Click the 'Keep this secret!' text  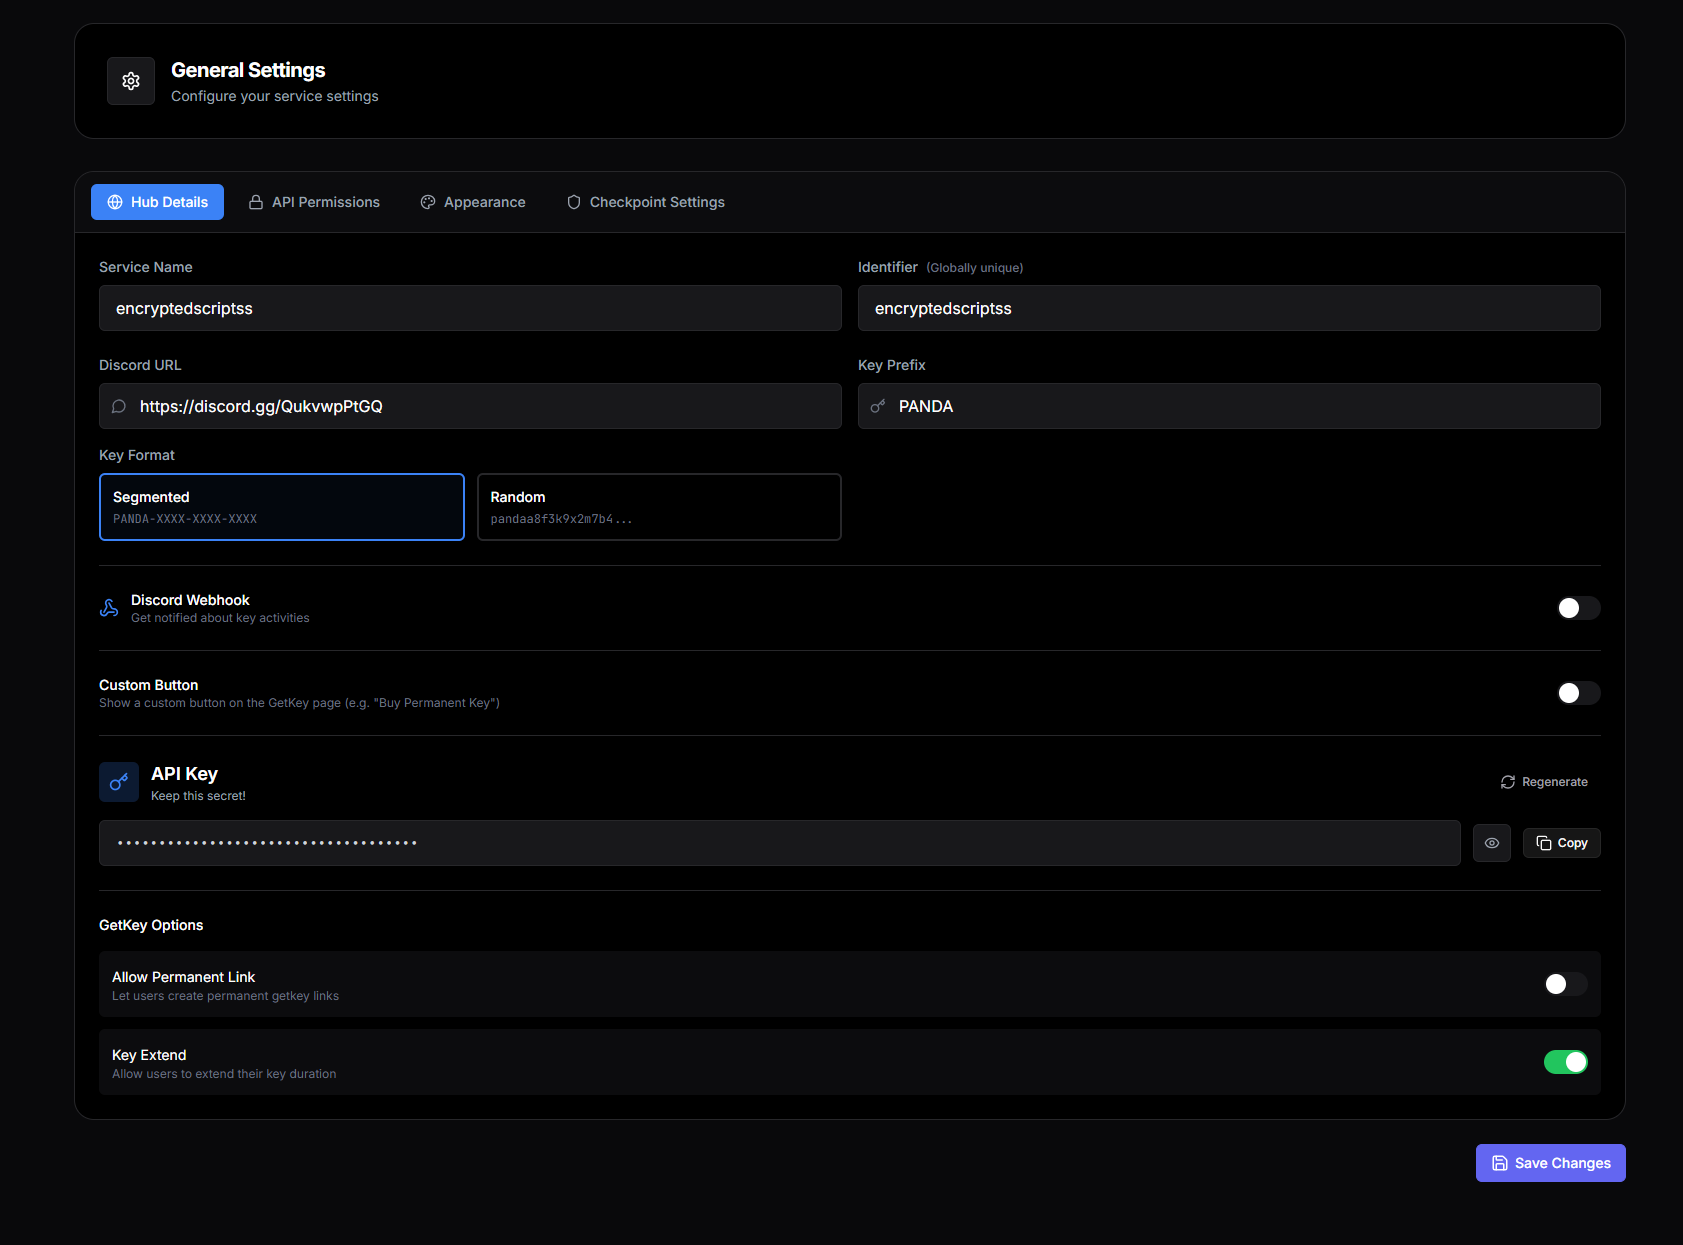(x=198, y=796)
